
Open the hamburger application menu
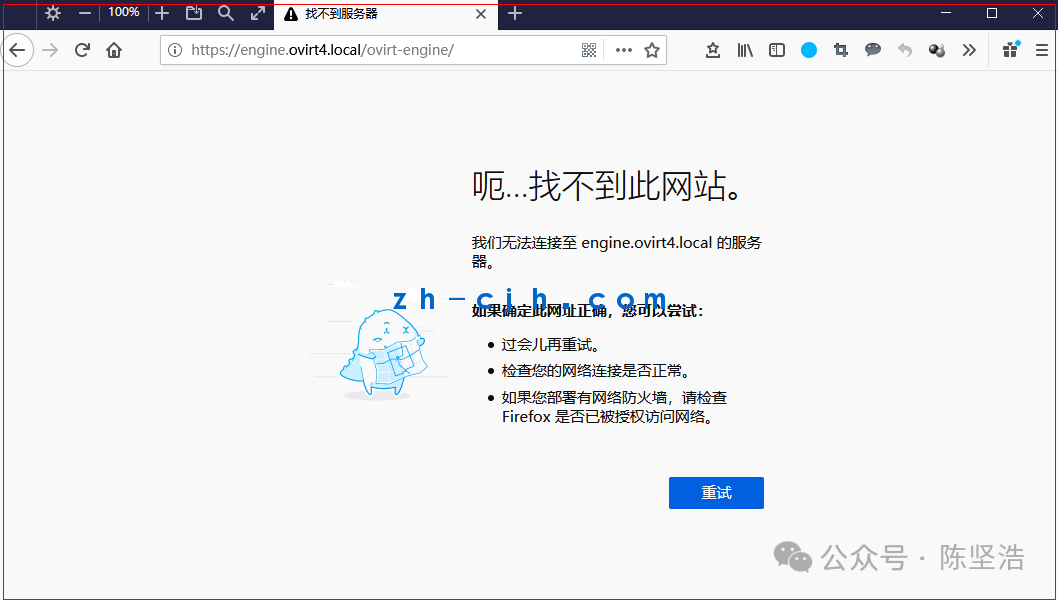(1042, 50)
